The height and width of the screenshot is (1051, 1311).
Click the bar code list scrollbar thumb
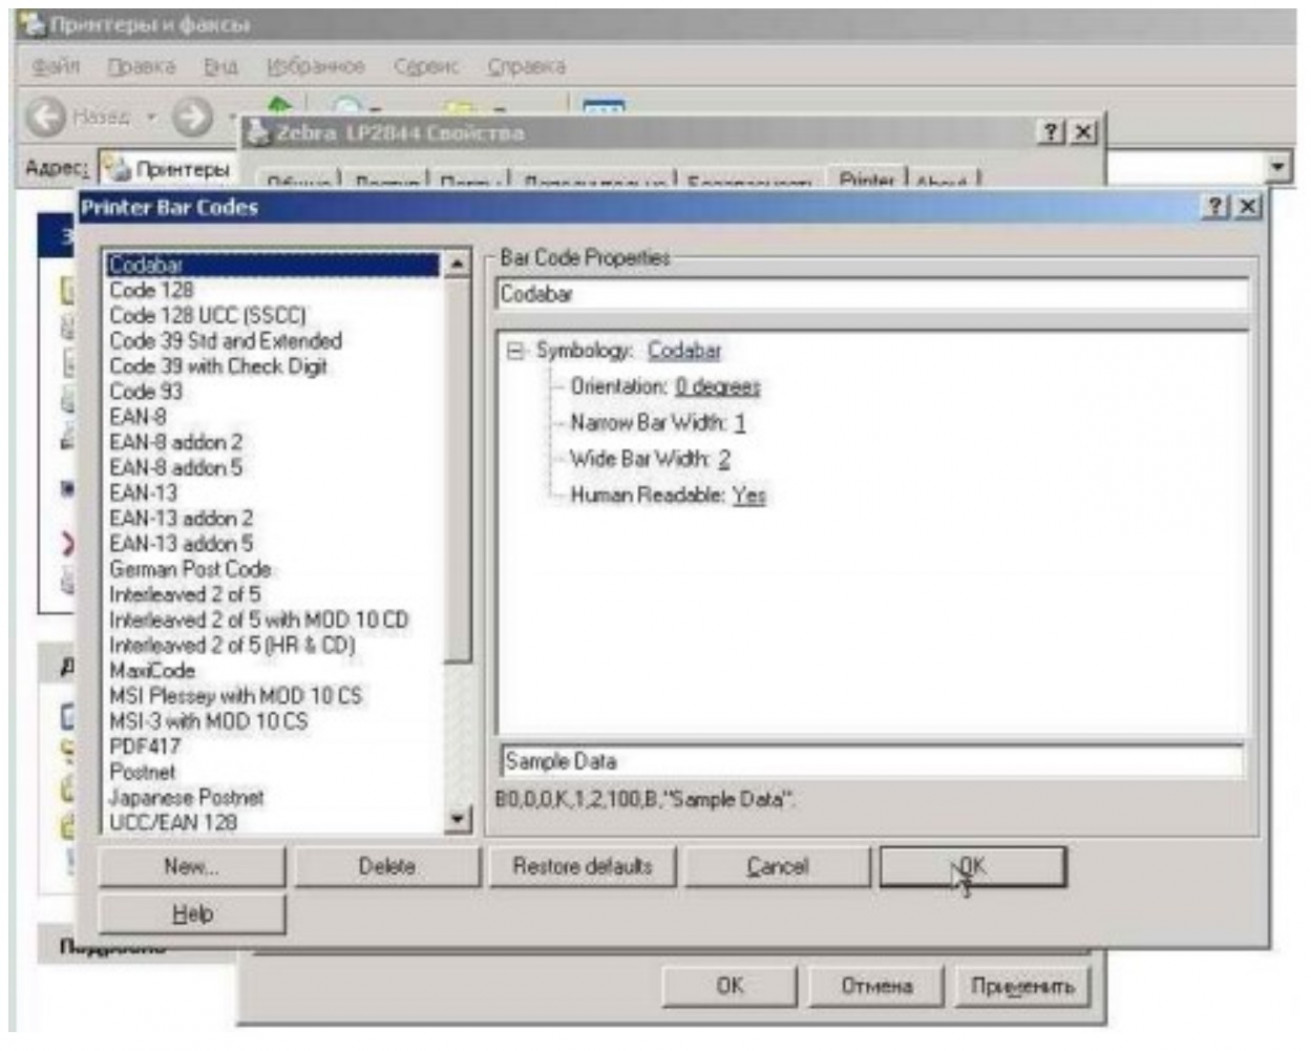(x=456, y=470)
